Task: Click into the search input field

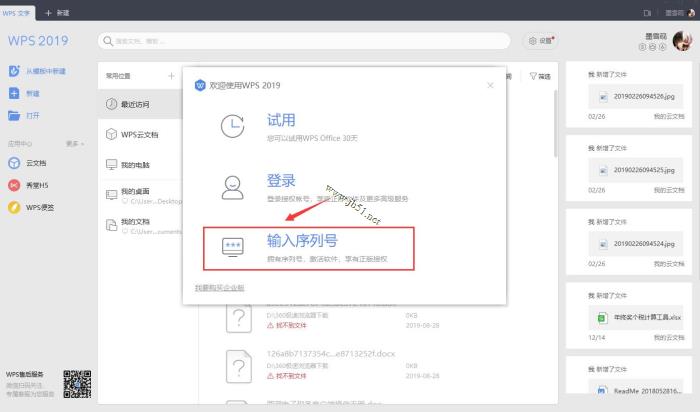Action: (x=304, y=41)
